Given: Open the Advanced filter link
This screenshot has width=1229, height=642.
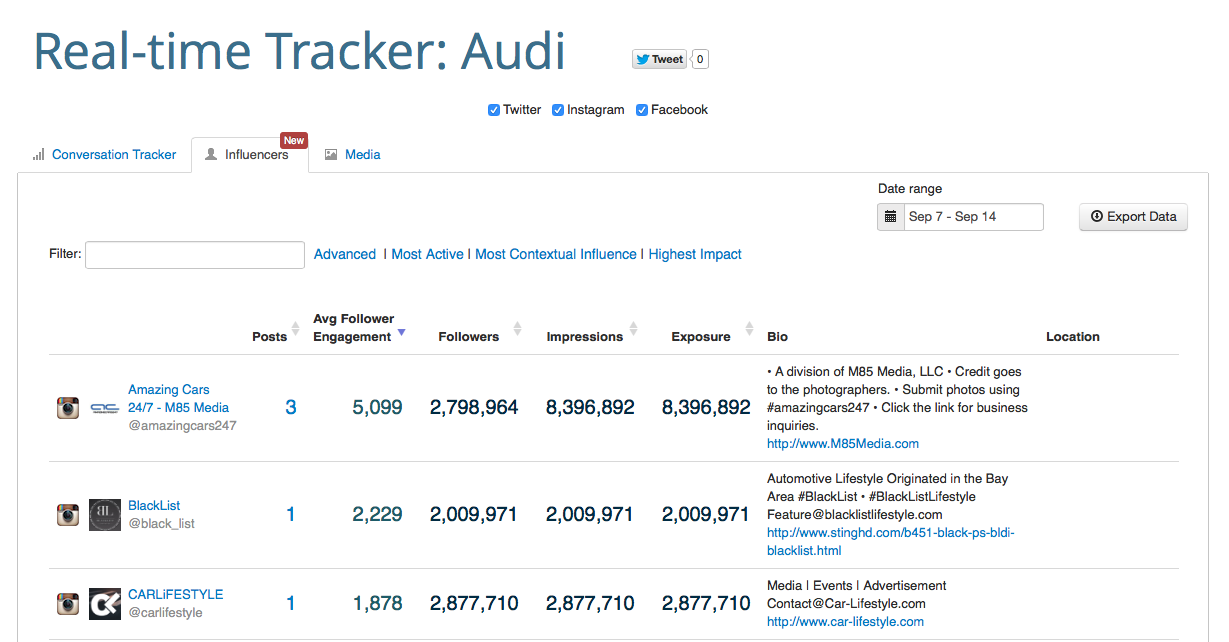Looking at the screenshot, I should click(x=345, y=255).
